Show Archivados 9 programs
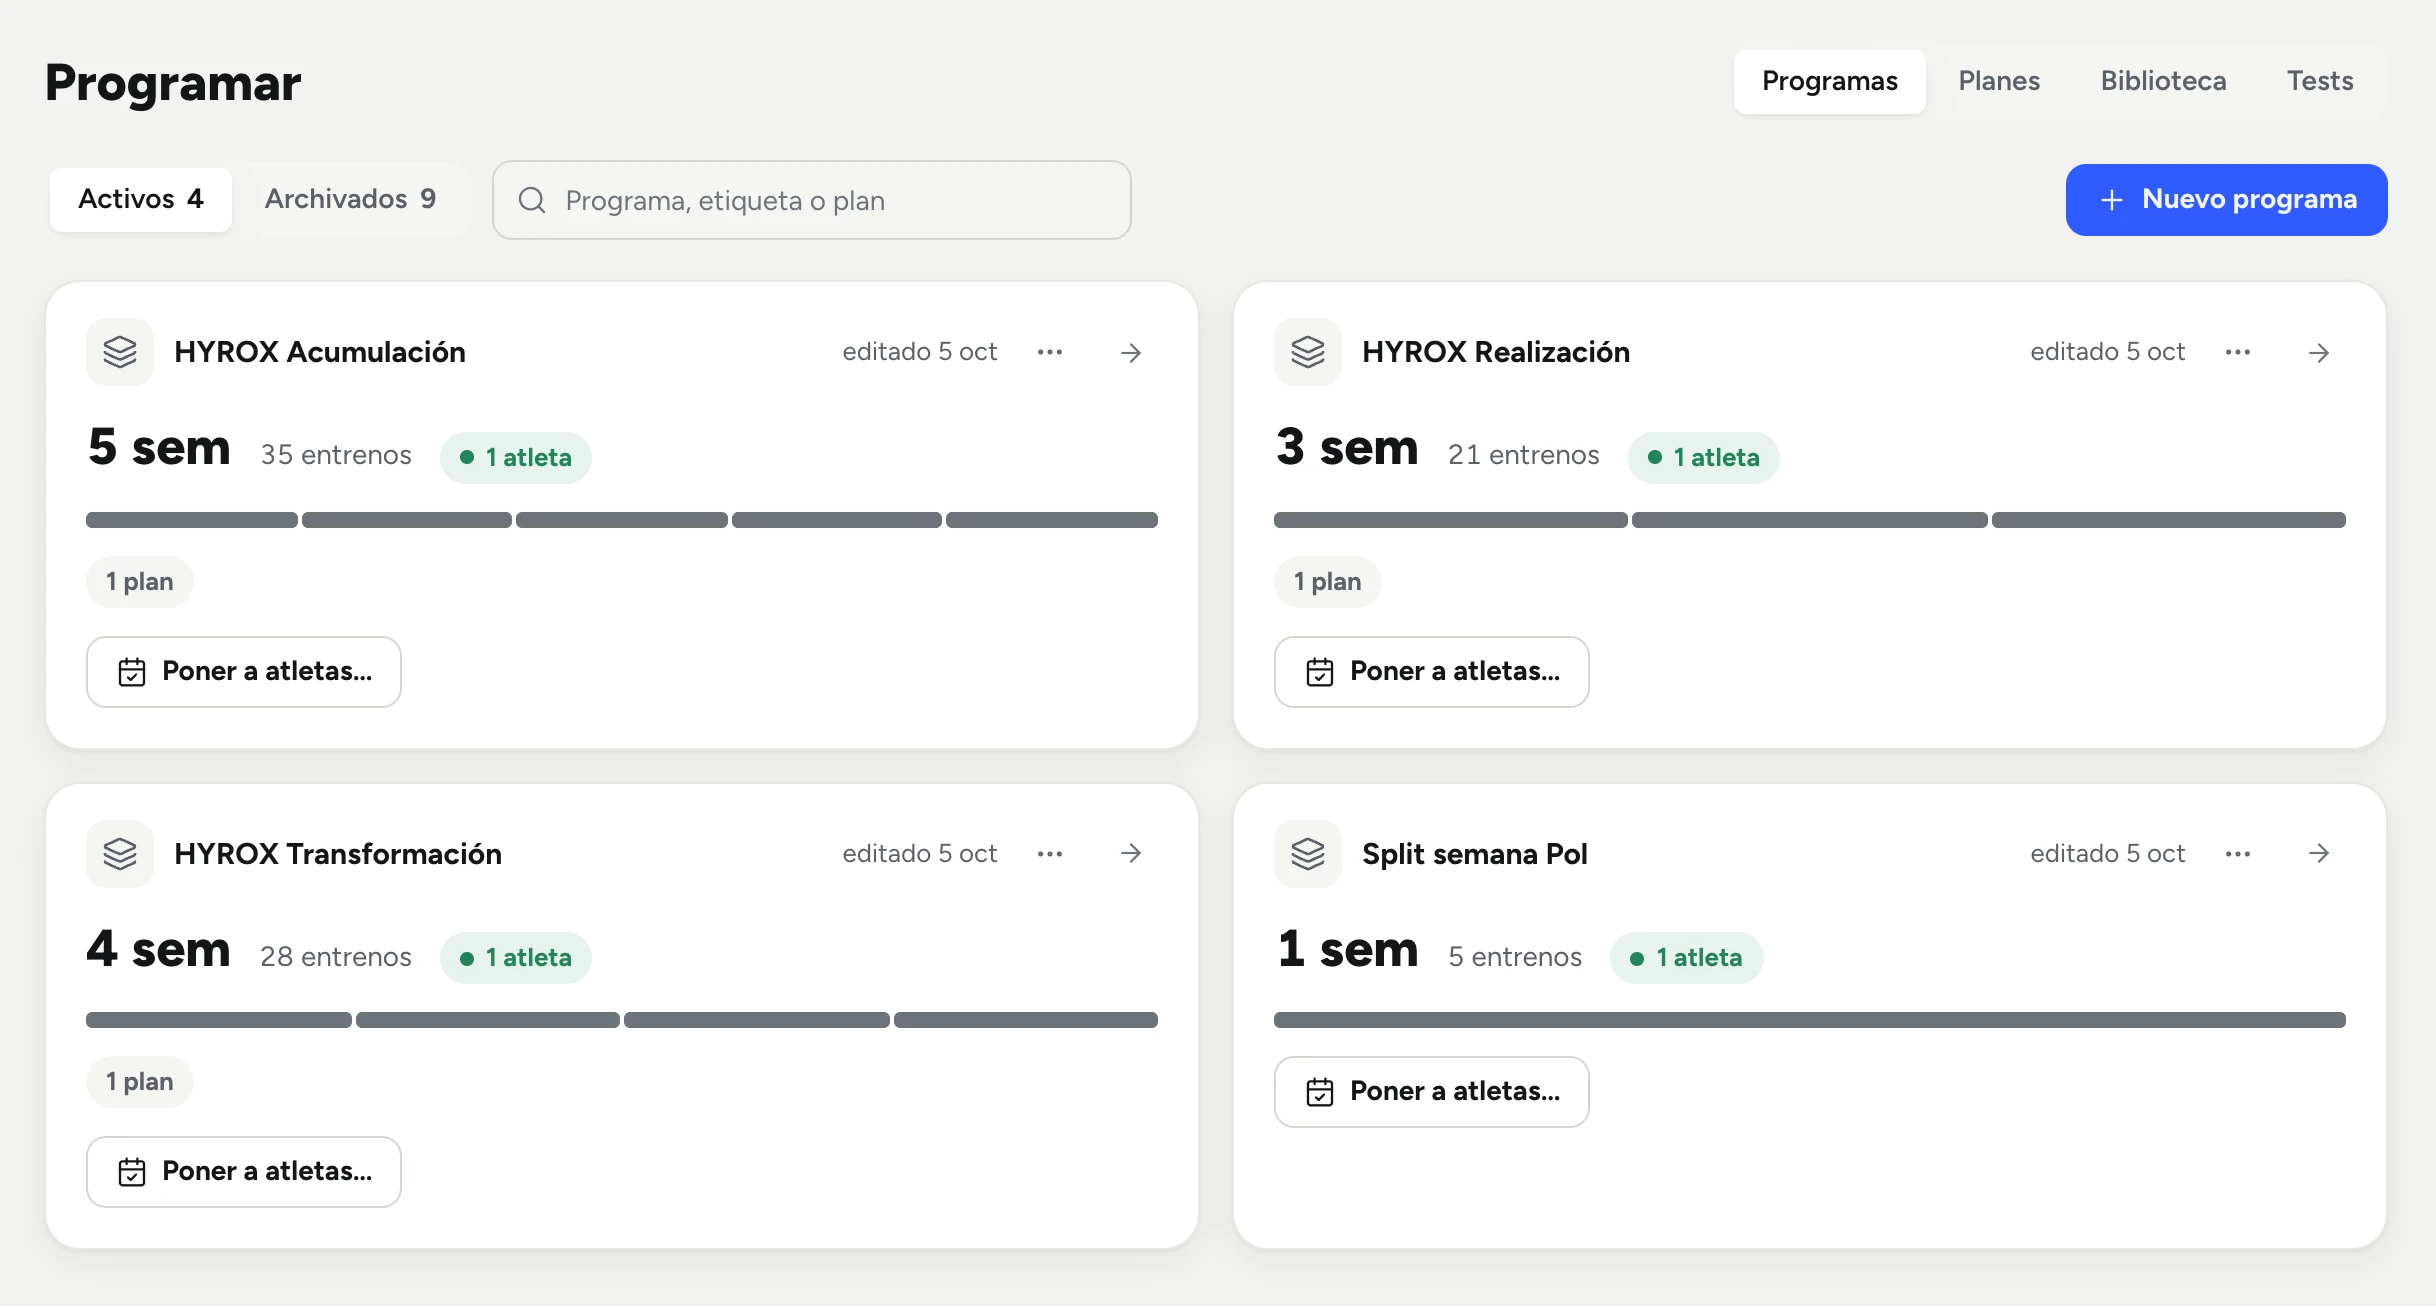Image resolution: width=2436 pixels, height=1306 pixels. (x=351, y=199)
